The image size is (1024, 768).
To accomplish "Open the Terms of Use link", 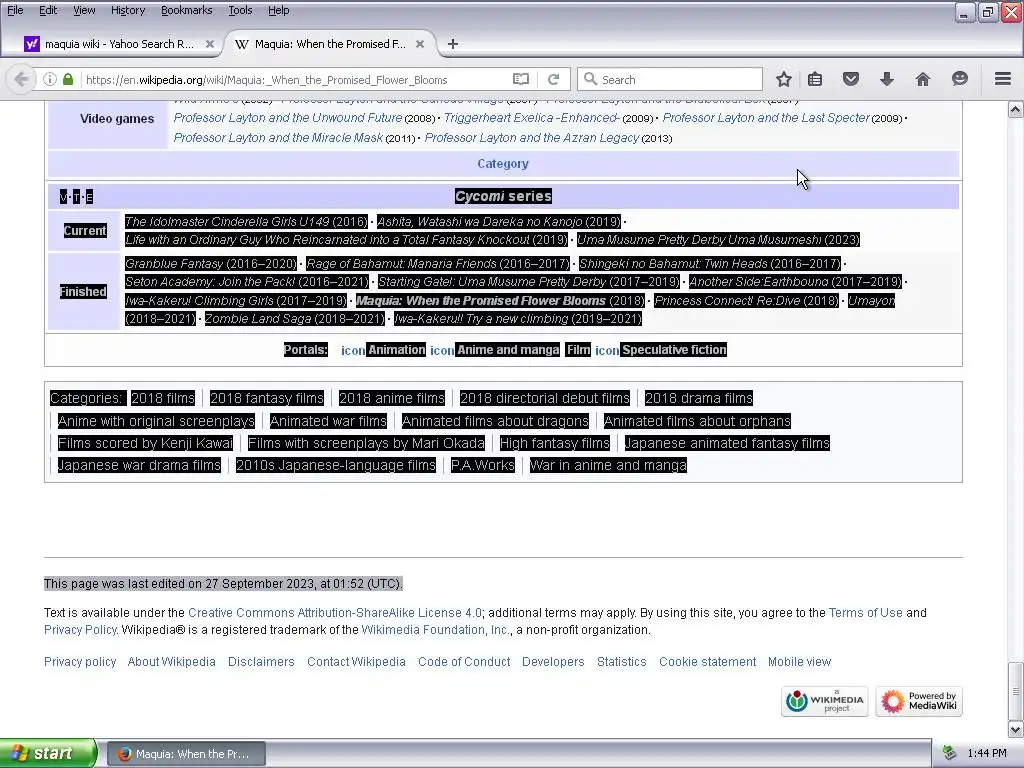I will (x=865, y=613).
